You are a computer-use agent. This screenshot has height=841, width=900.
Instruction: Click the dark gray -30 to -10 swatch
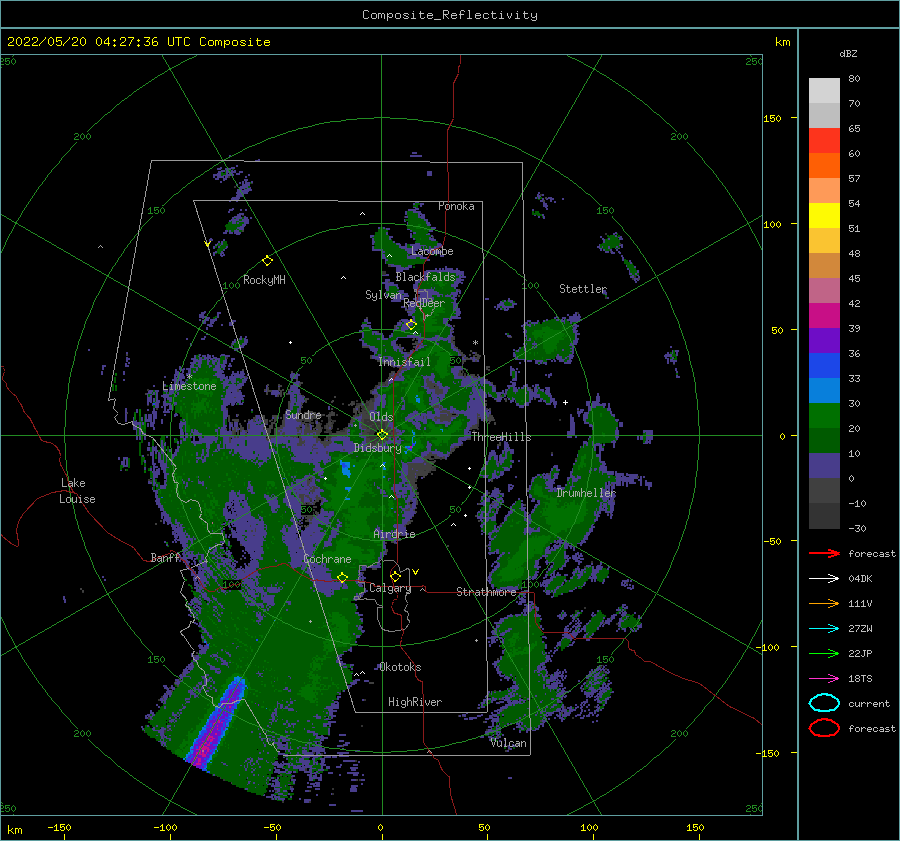(x=824, y=516)
